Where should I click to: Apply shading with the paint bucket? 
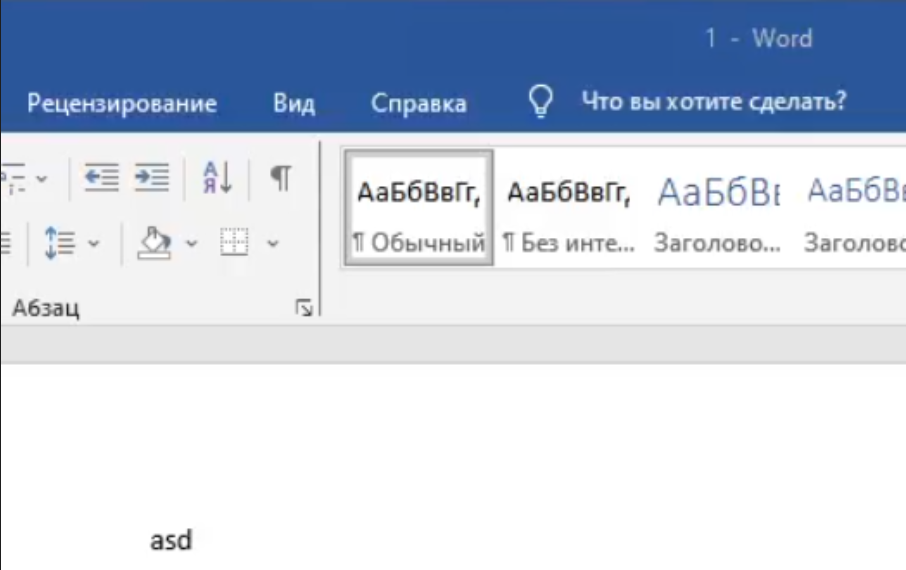(154, 242)
